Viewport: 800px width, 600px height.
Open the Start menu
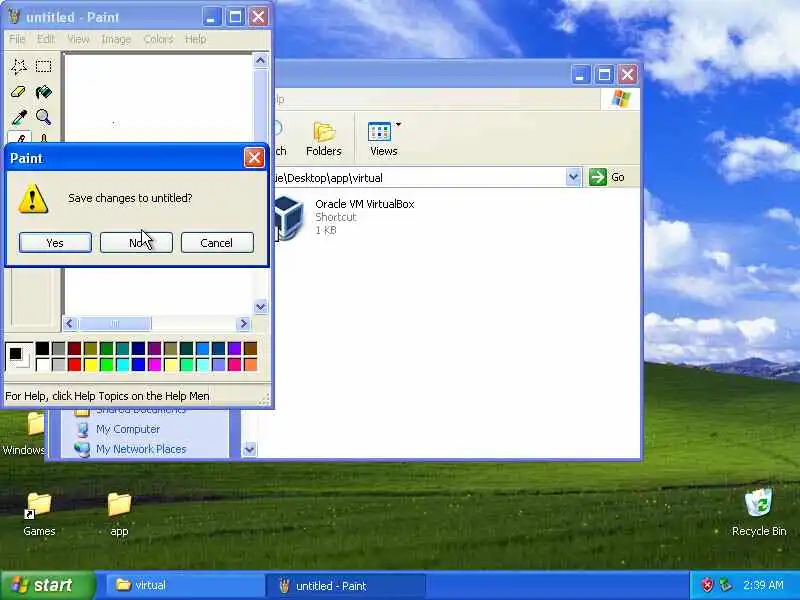pos(47,585)
